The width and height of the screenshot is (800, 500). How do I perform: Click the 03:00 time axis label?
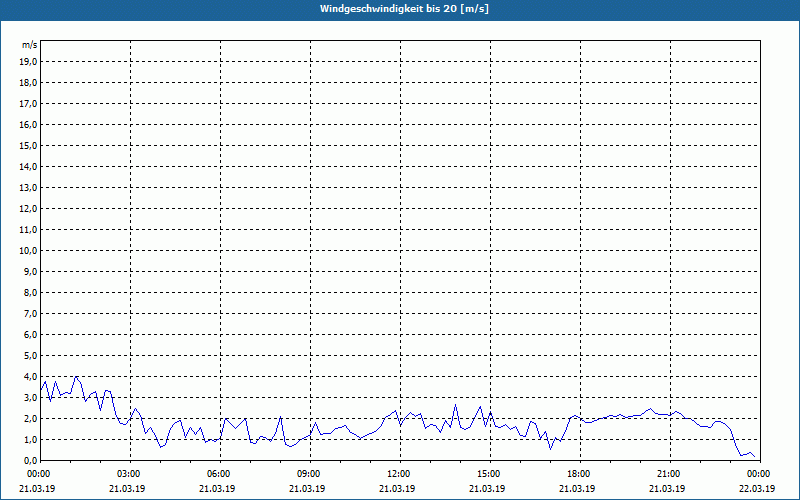click(x=131, y=474)
